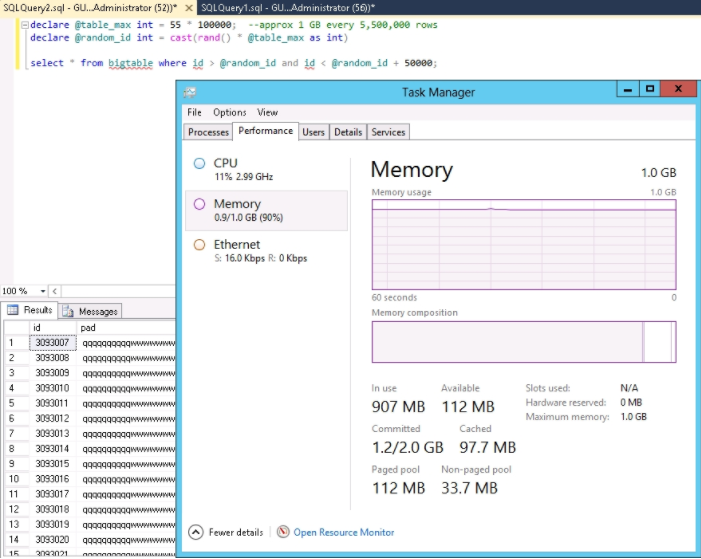Click the CPU circle icon in sidebar
Viewport: 701px width, 559px height.
pos(199,163)
